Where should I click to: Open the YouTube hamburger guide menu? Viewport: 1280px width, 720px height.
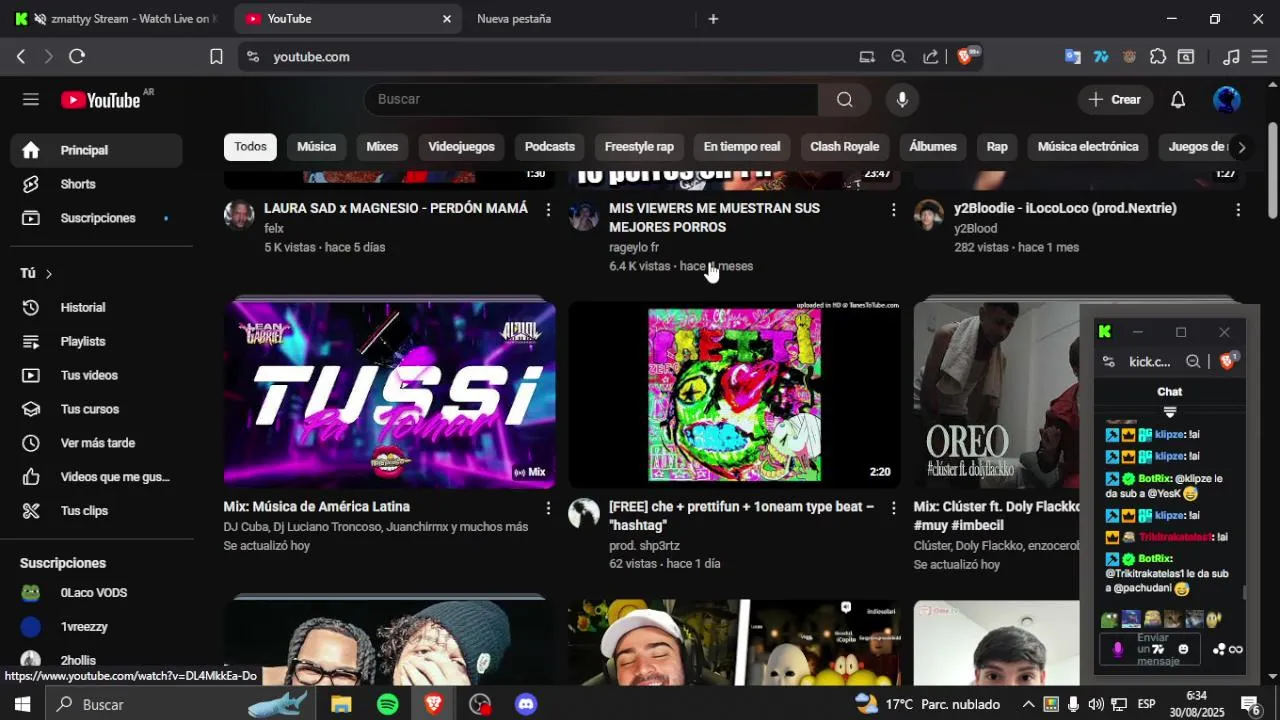click(31, 99)
